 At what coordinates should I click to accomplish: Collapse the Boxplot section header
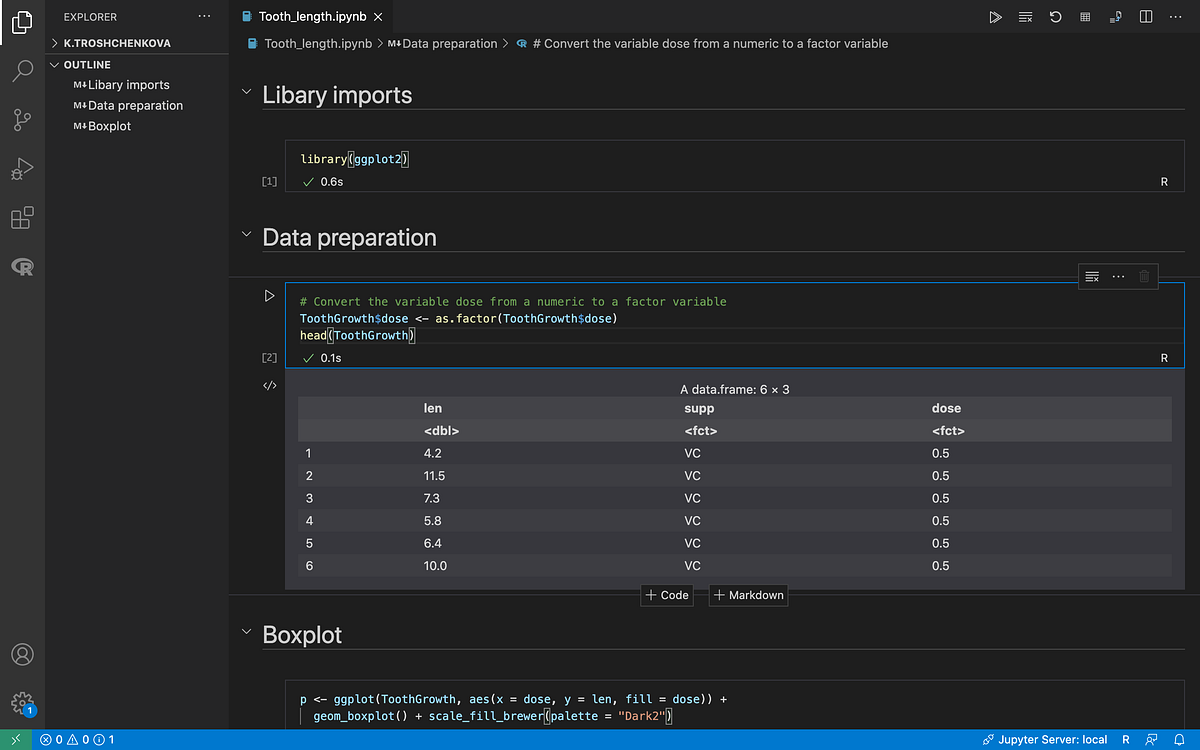245,629
